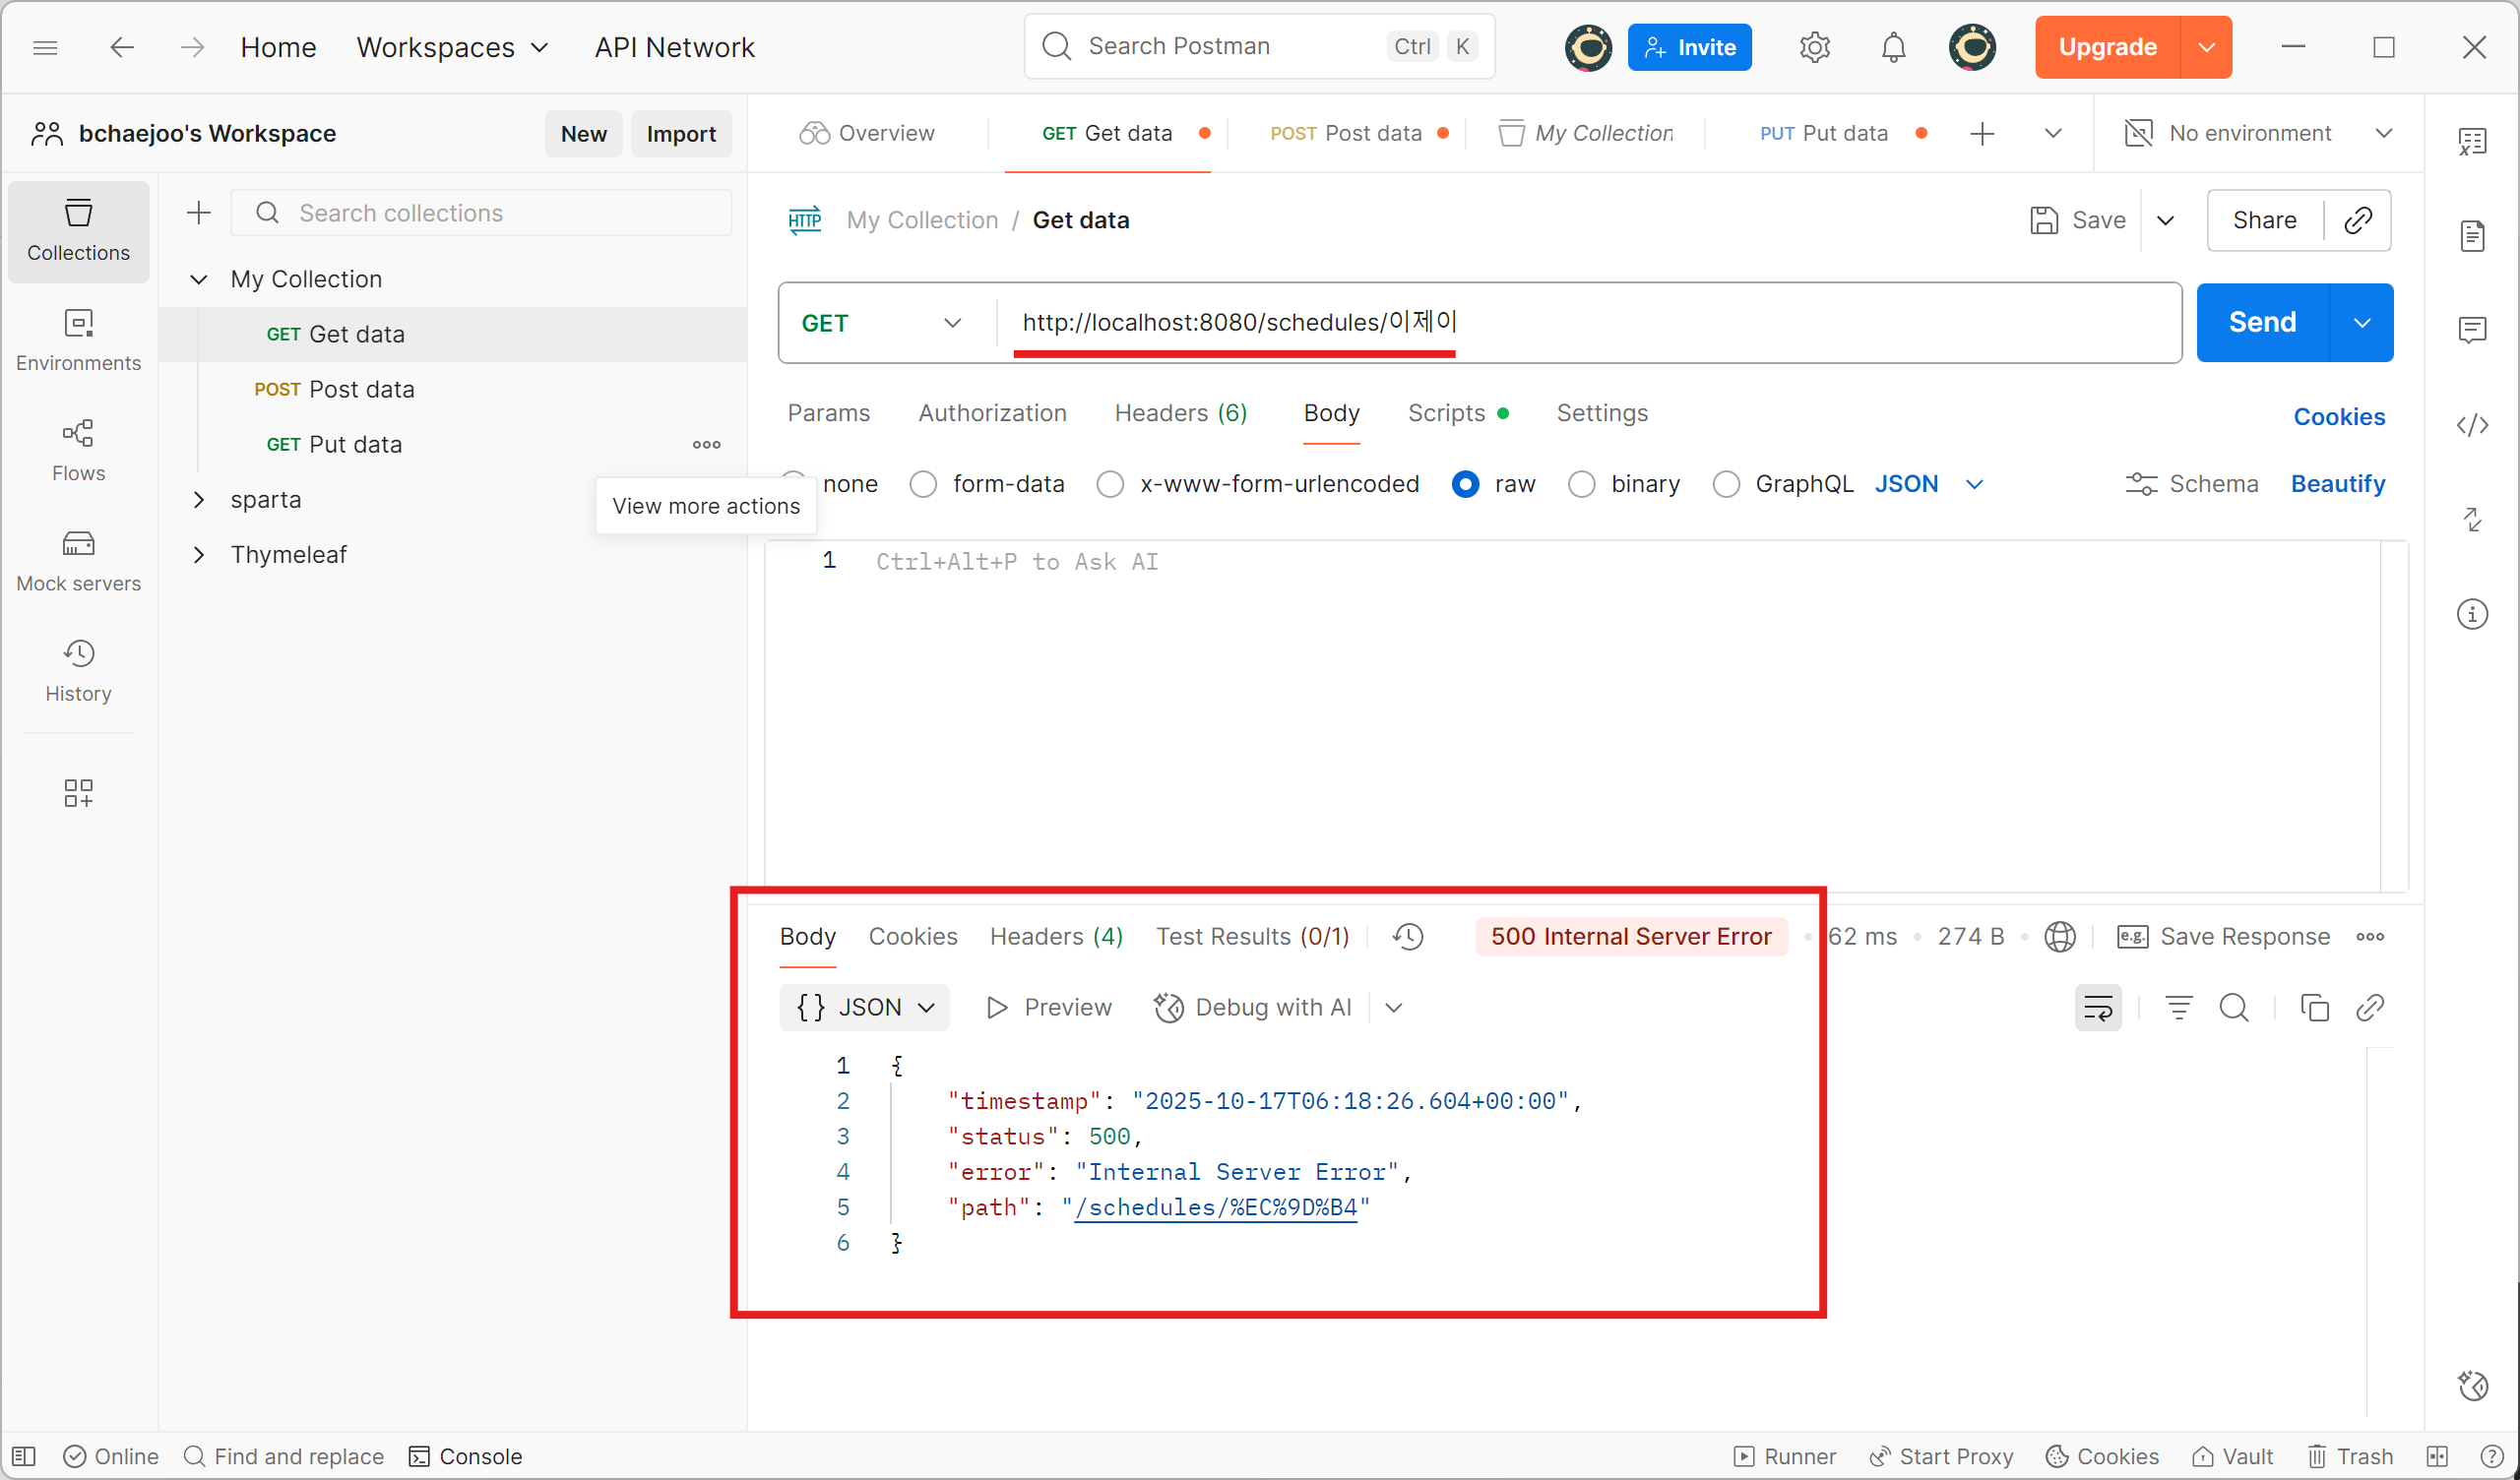This screenshot has height=1480, width=2520.
Task: Search the response with magnifier icon
Action: [x=2233, y=1007]
